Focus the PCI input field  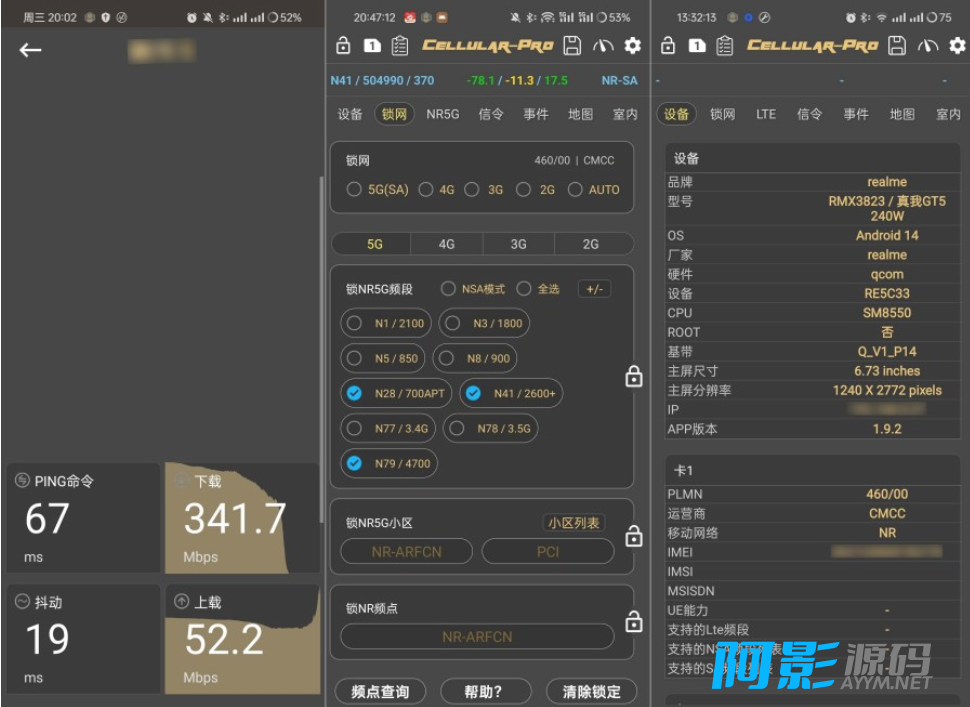click(x=547, y=551)
